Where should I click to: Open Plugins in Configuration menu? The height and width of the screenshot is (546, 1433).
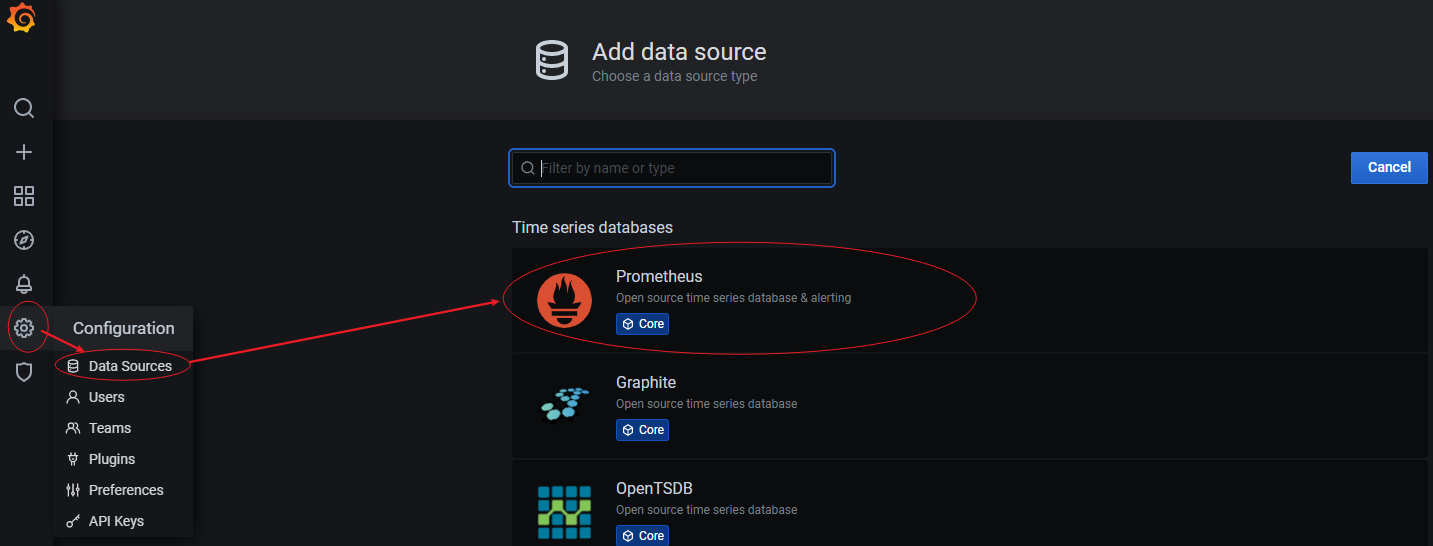112,459
